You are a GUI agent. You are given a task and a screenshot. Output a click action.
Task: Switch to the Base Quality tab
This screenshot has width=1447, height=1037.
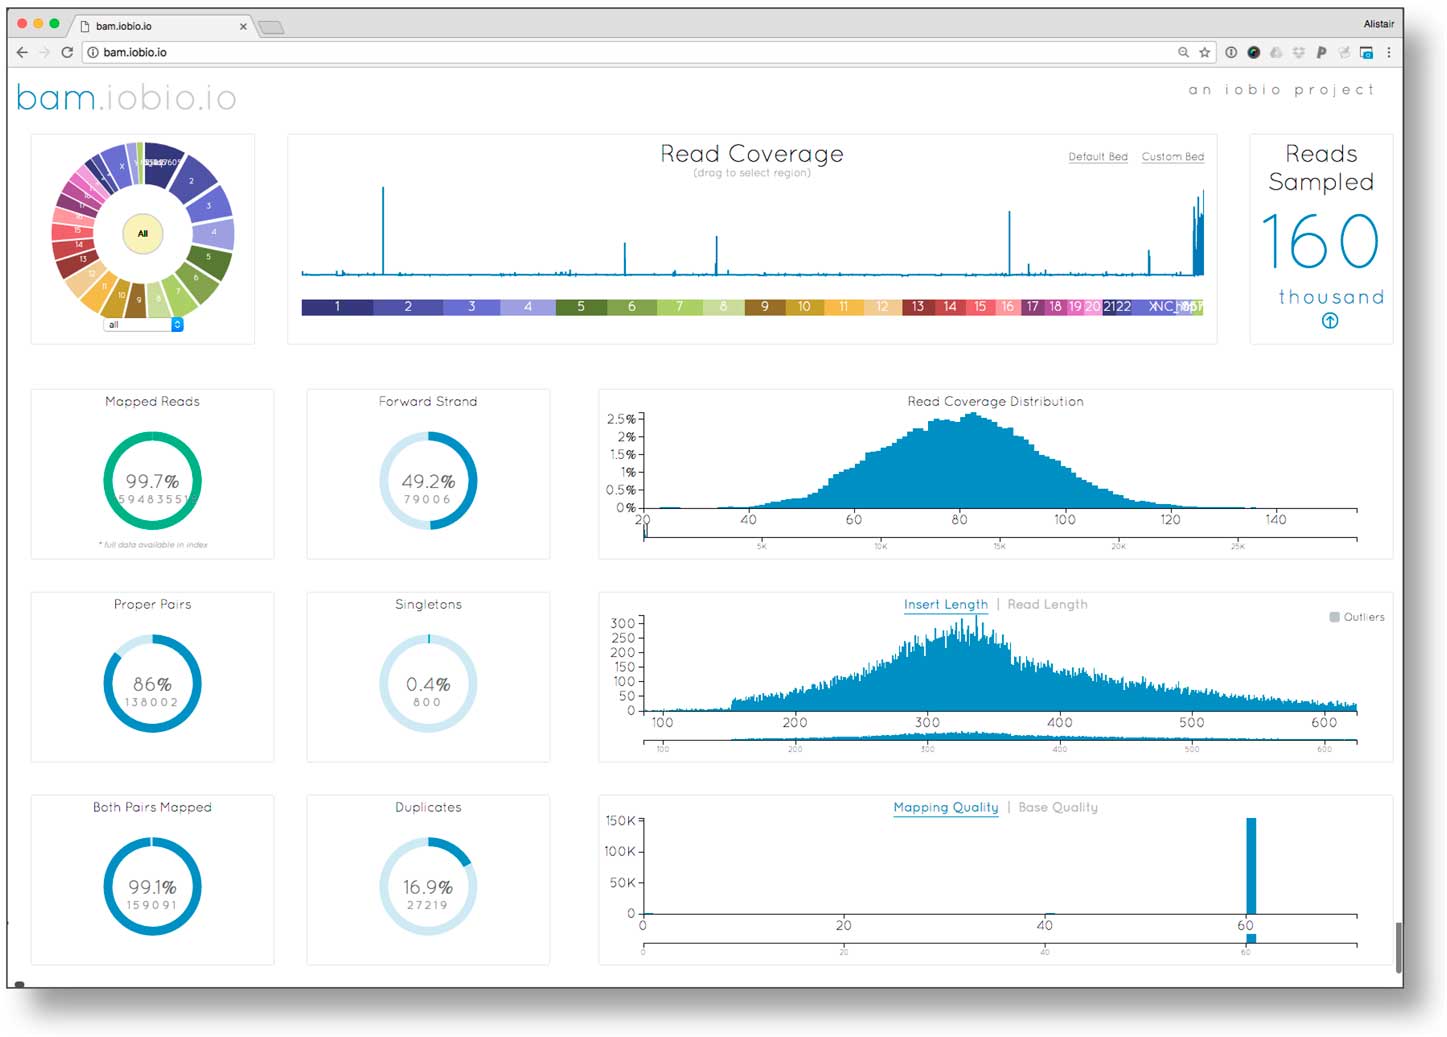click(x=1057, y=807)
